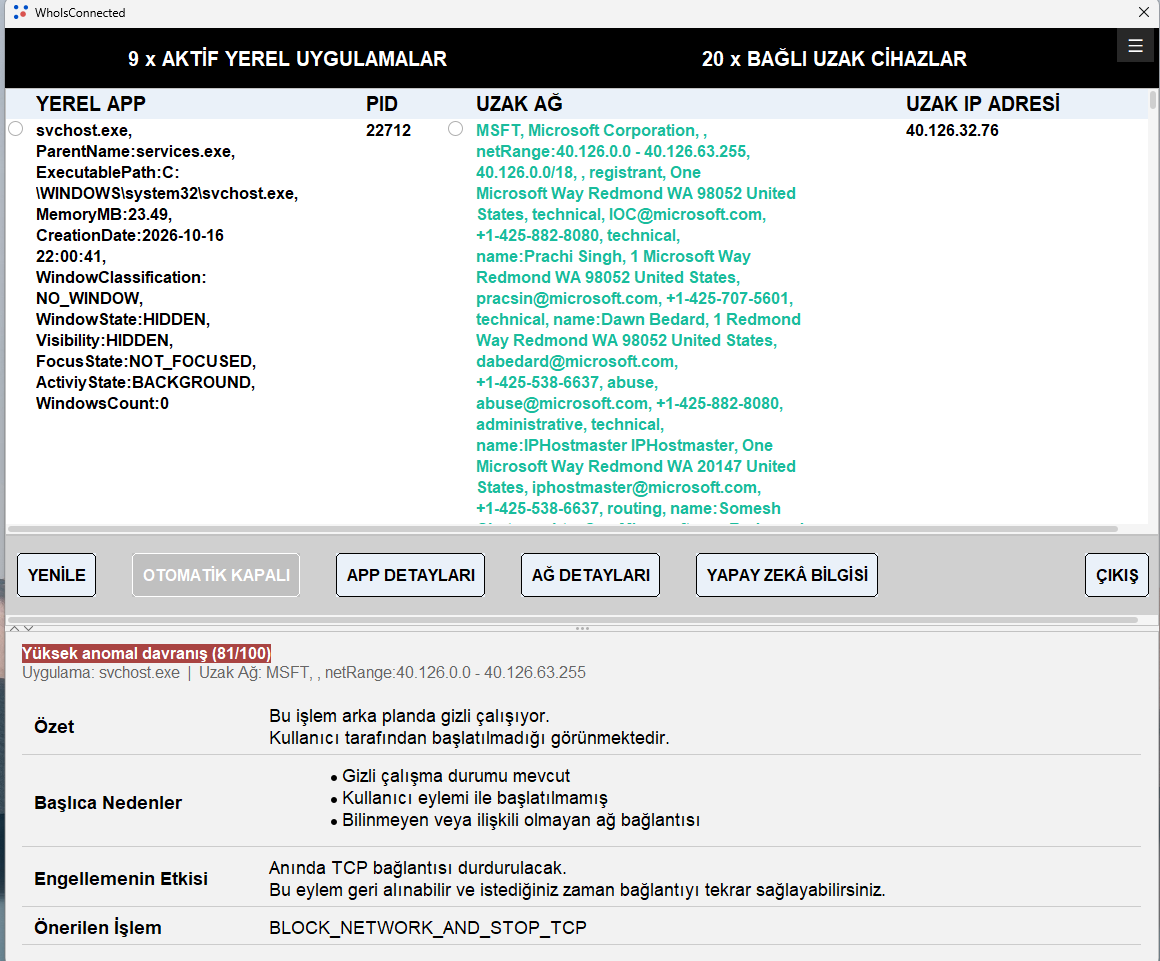
Task: Click the YENİLE refresh button
Action: [x=57, y=575]
